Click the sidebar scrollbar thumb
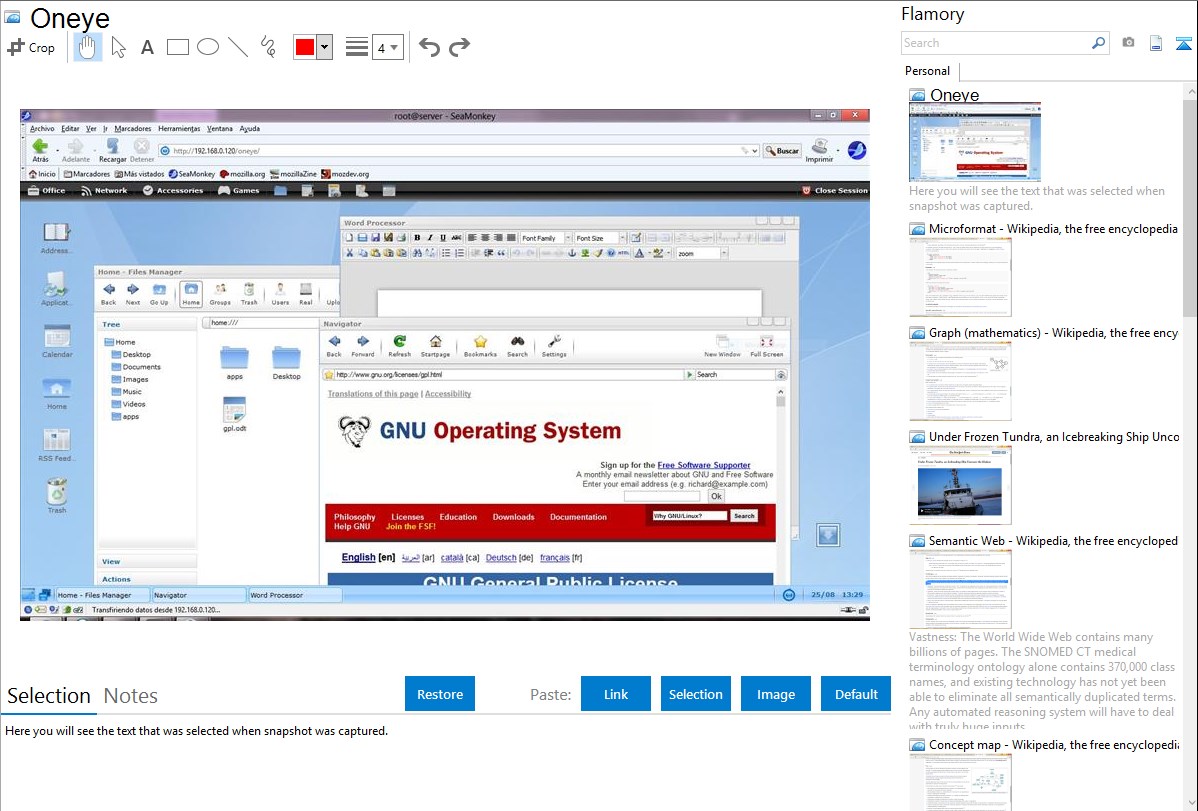Viewport: 1198px width, 811px height. [1190, 206]
